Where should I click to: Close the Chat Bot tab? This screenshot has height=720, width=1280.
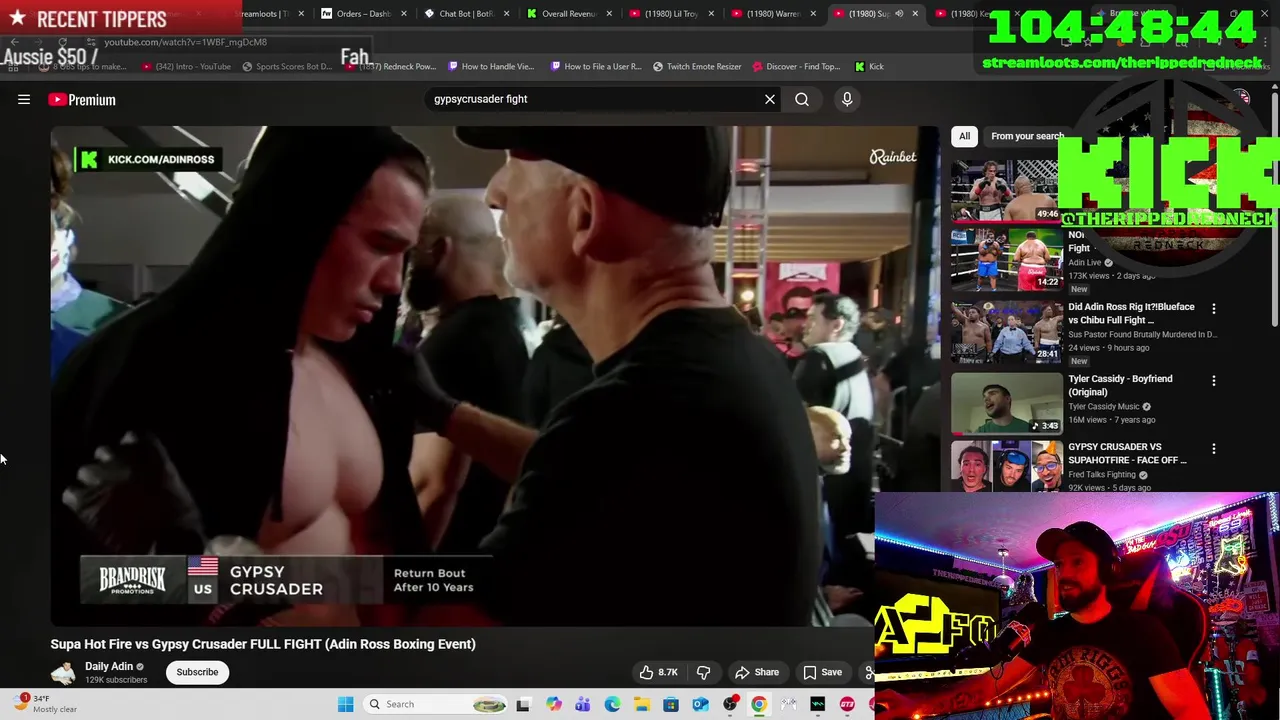click(x=507, y=14)
